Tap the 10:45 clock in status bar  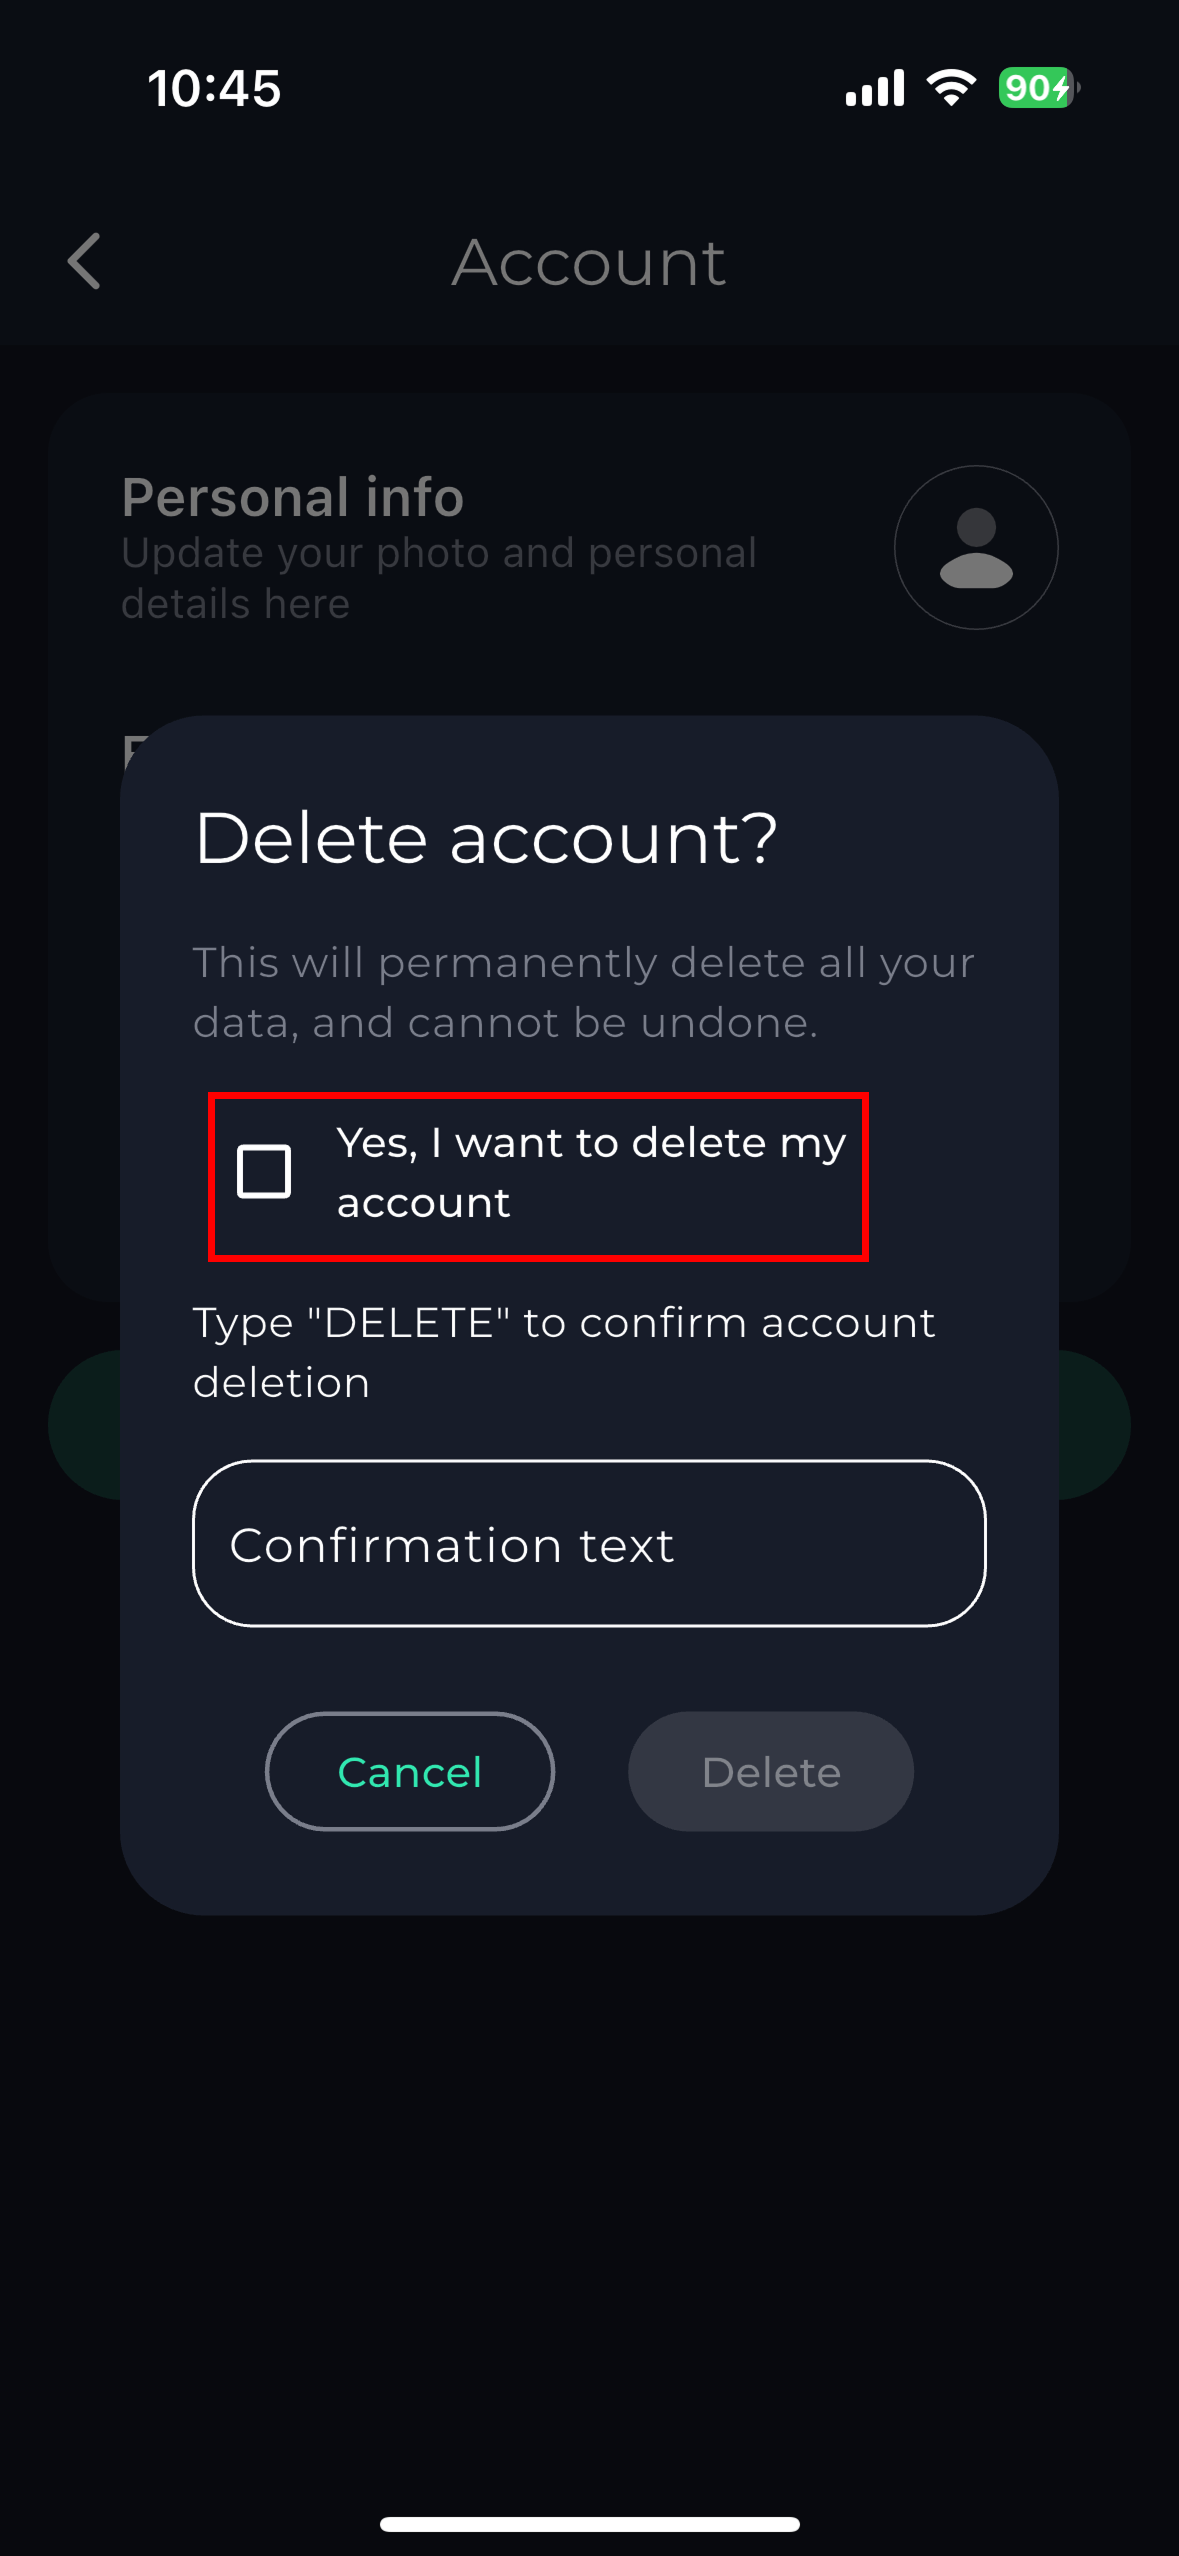(x=213, y=88)
